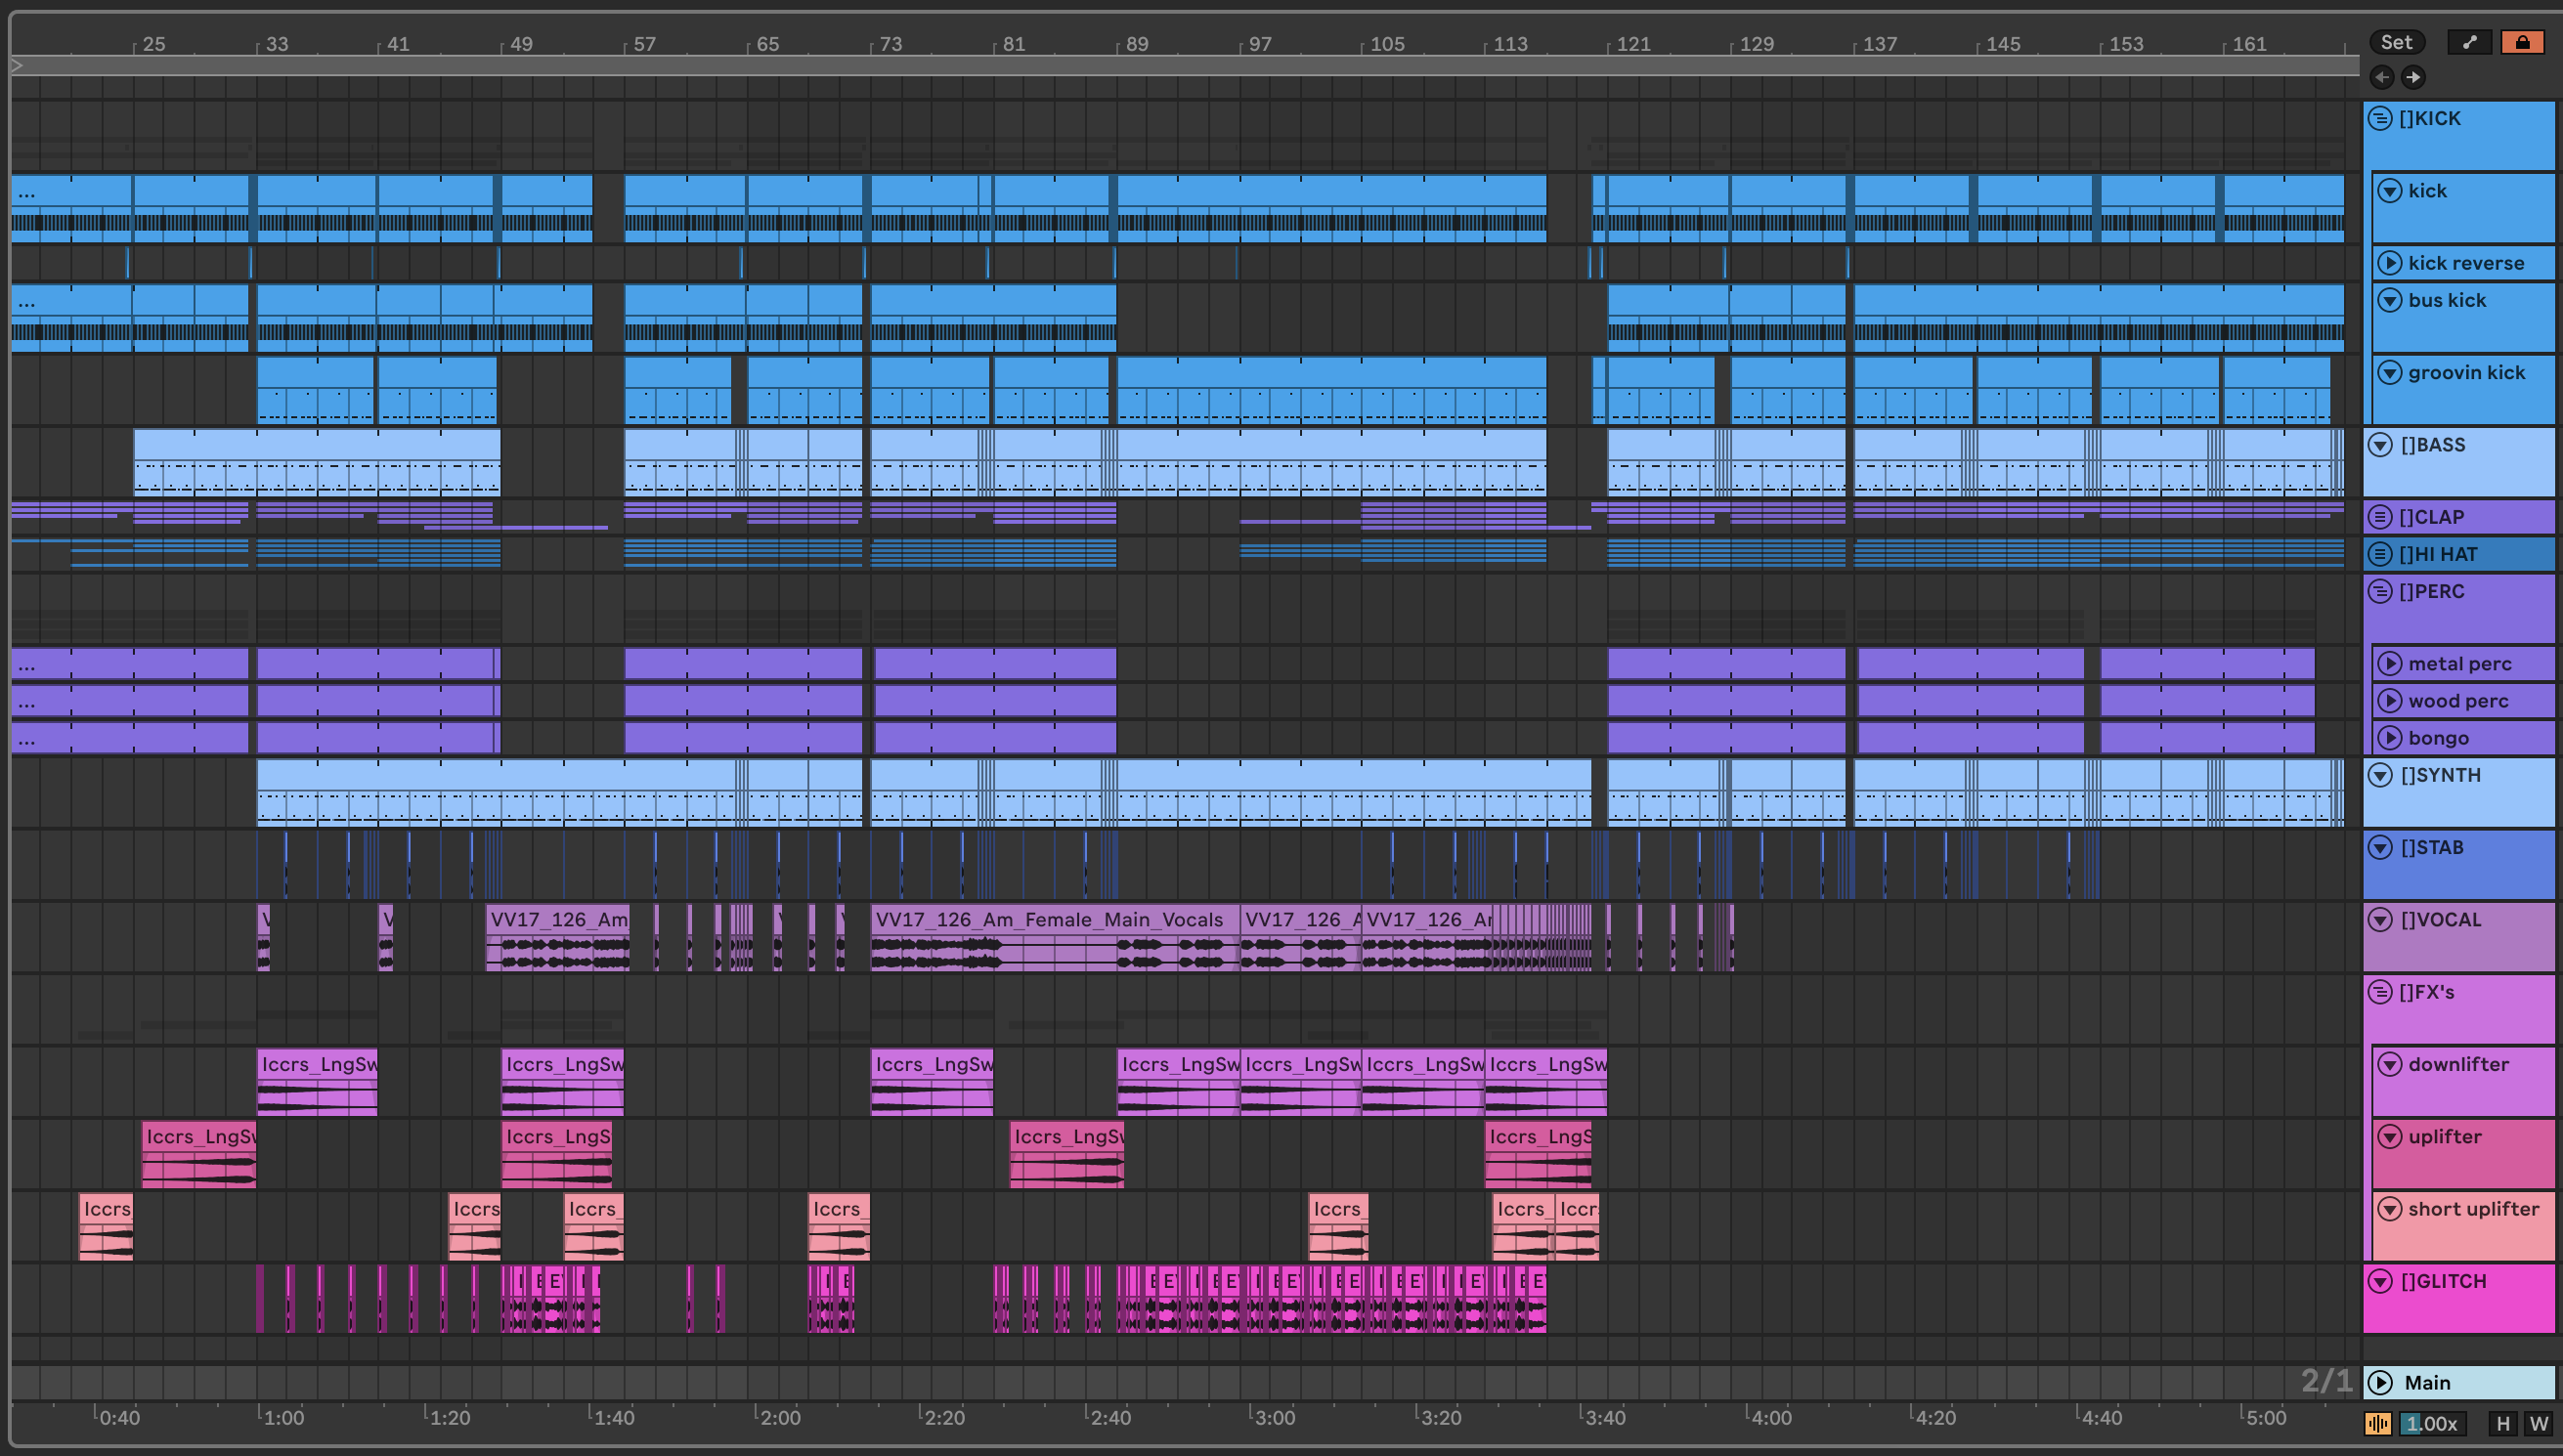This screenshot has height=1456, width=2563.
Task: Select the []HI HAT track name
Action: 2438,554
